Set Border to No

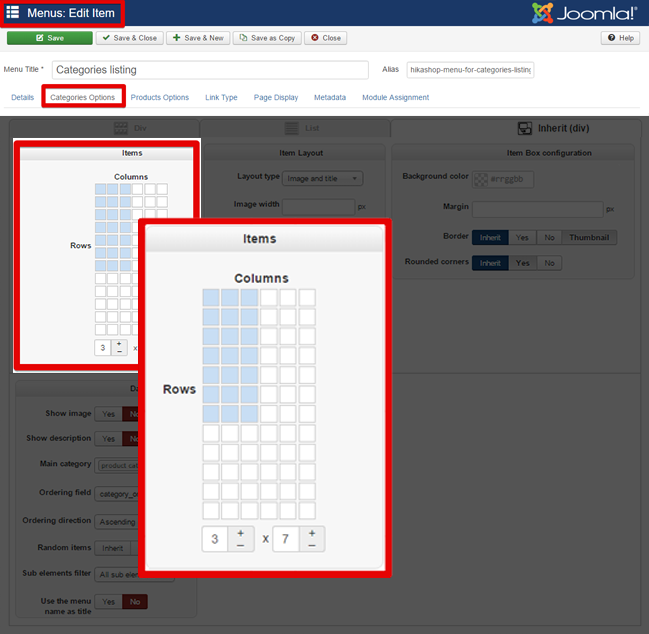click(549, 238)
